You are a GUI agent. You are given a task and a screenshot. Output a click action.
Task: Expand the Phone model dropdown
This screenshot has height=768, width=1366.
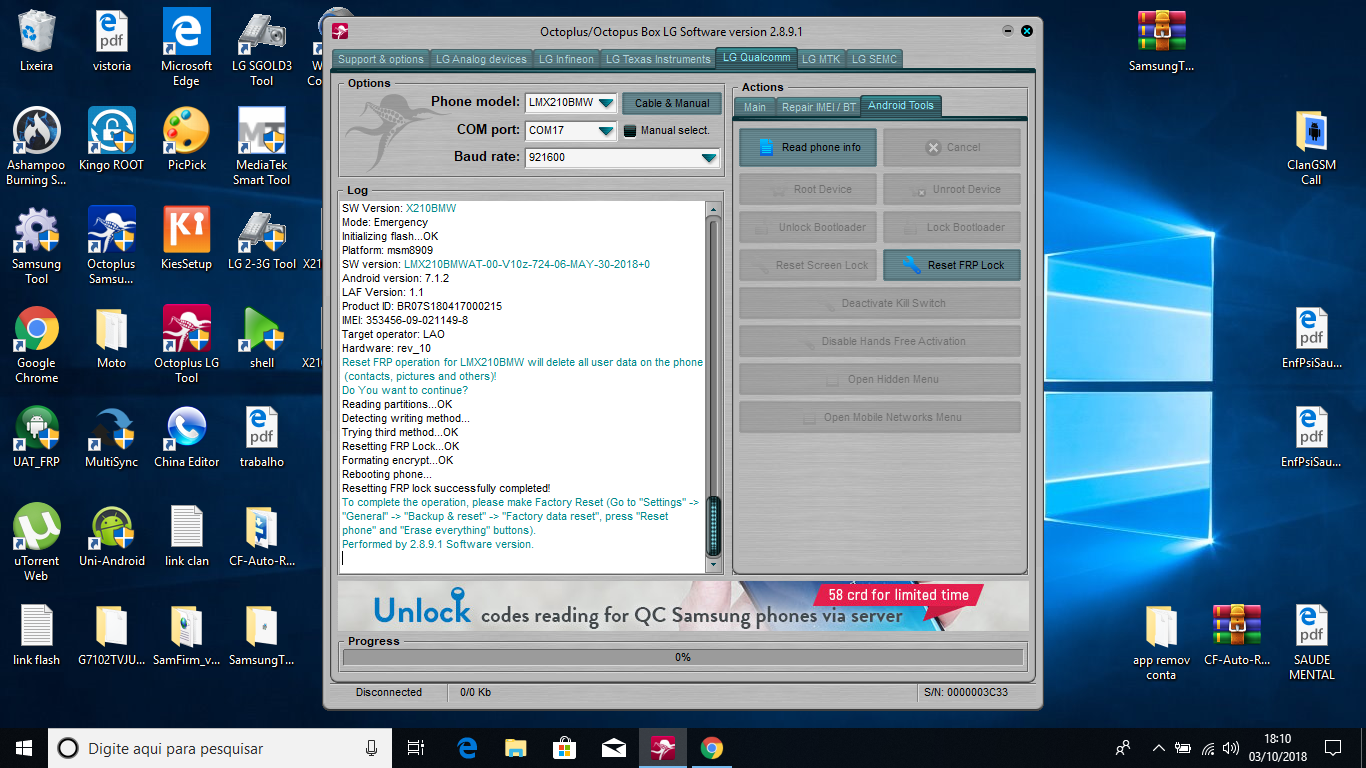[606, 102]
